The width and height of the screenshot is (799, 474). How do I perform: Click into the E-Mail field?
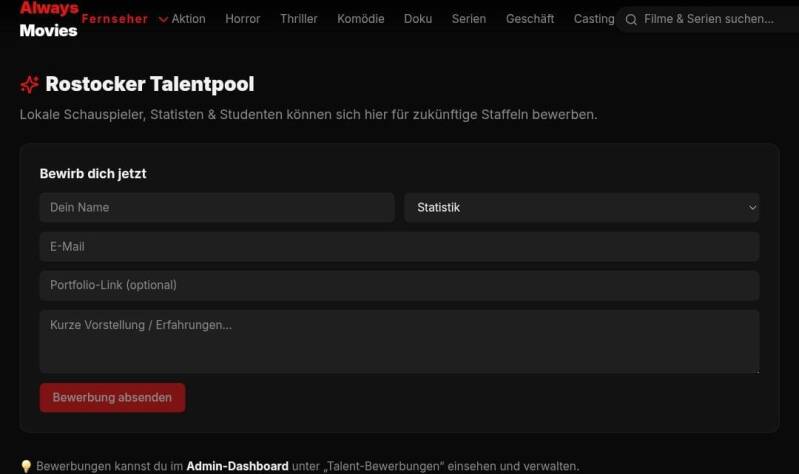(400, 247)
